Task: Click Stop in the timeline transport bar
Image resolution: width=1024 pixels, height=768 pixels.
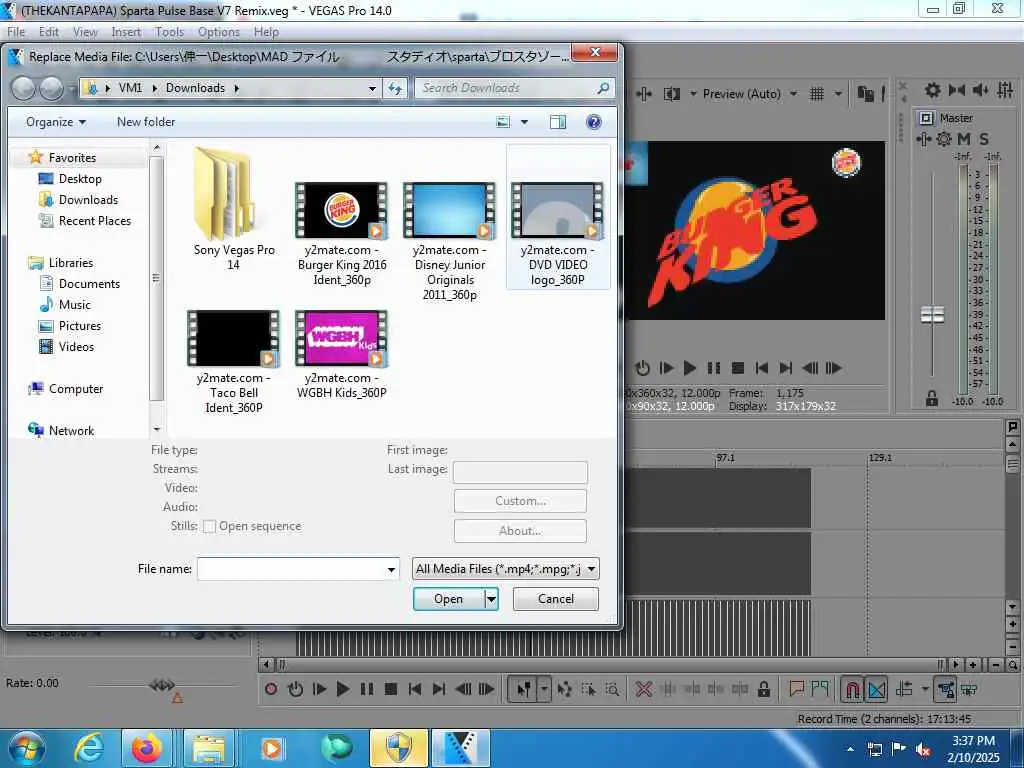Action: point(391,689)
